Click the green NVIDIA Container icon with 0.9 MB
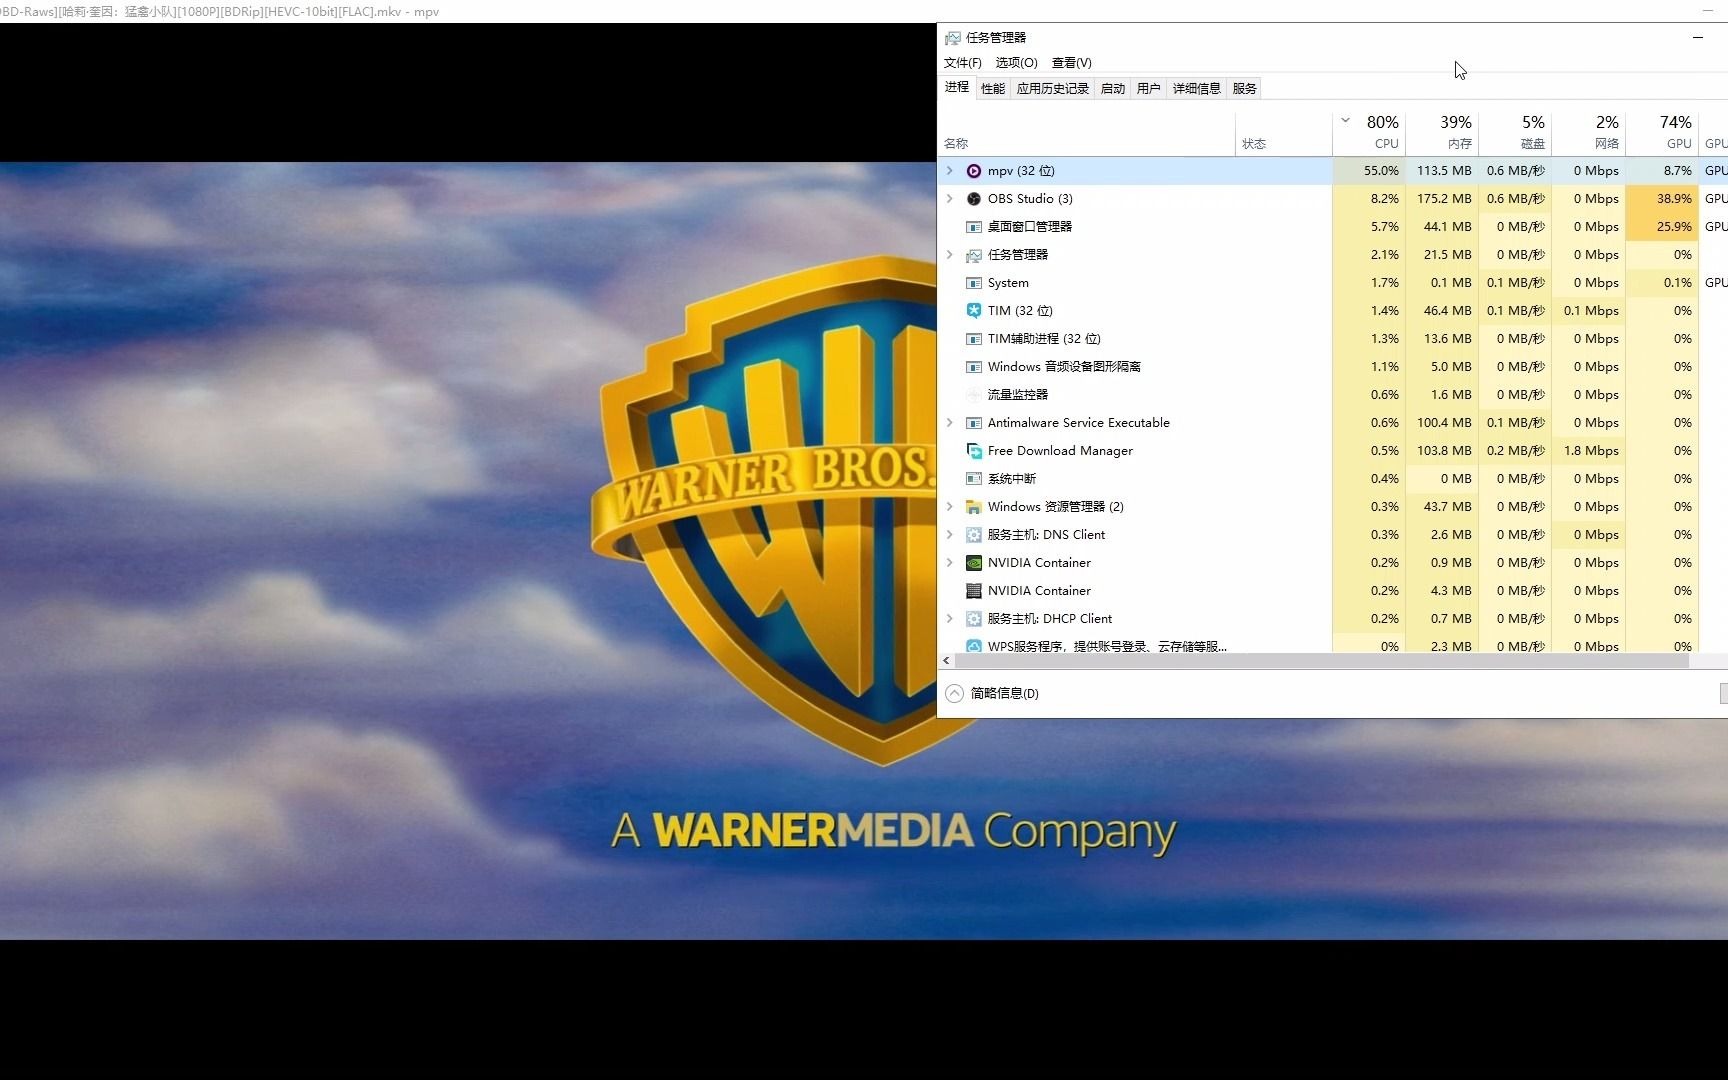This screenshot has width=1728, height=1080. (x=973, y=563)
